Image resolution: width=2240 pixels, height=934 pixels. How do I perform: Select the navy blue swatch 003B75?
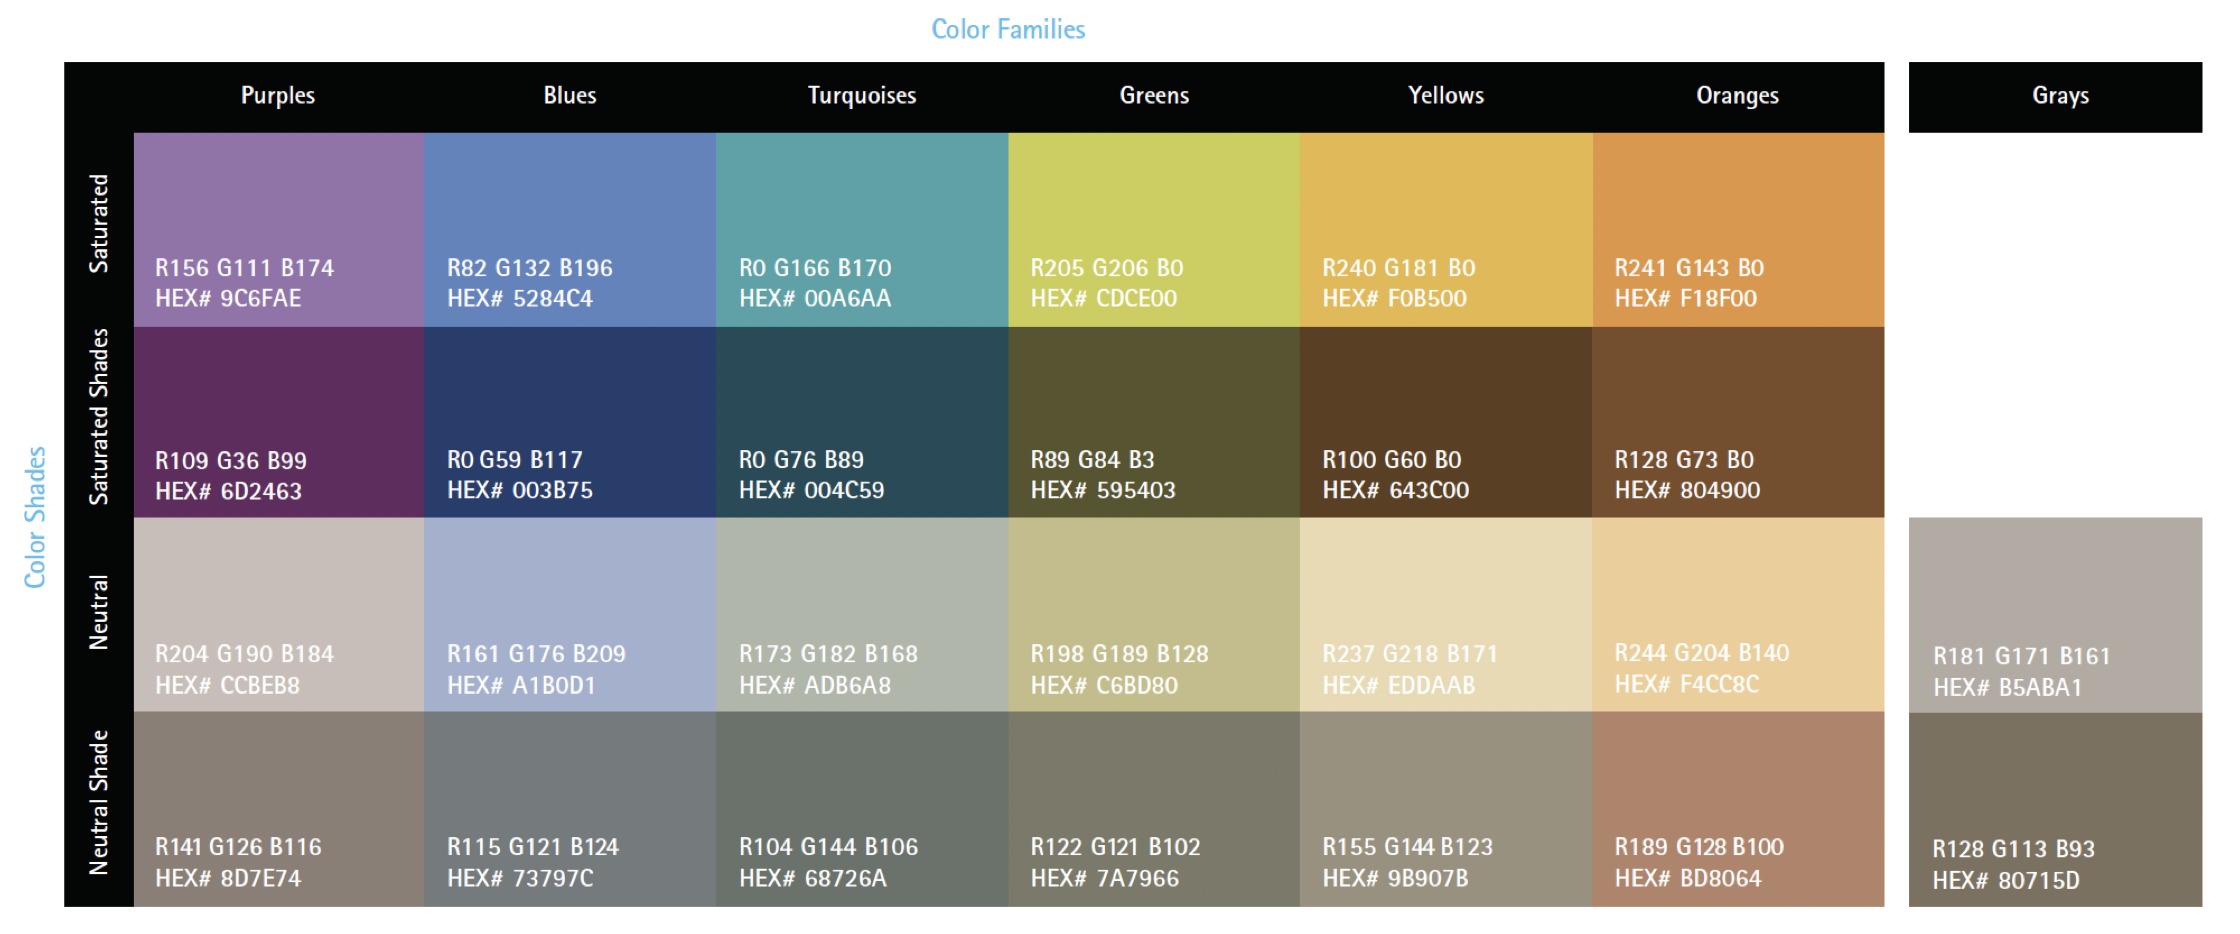click(x=569, y=421)
